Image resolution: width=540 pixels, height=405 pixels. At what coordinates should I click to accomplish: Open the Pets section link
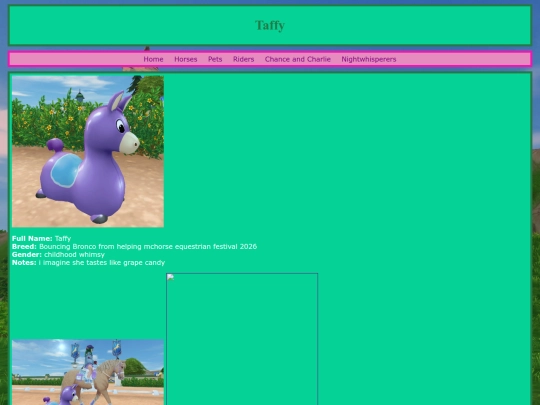(x=215, y=59)
